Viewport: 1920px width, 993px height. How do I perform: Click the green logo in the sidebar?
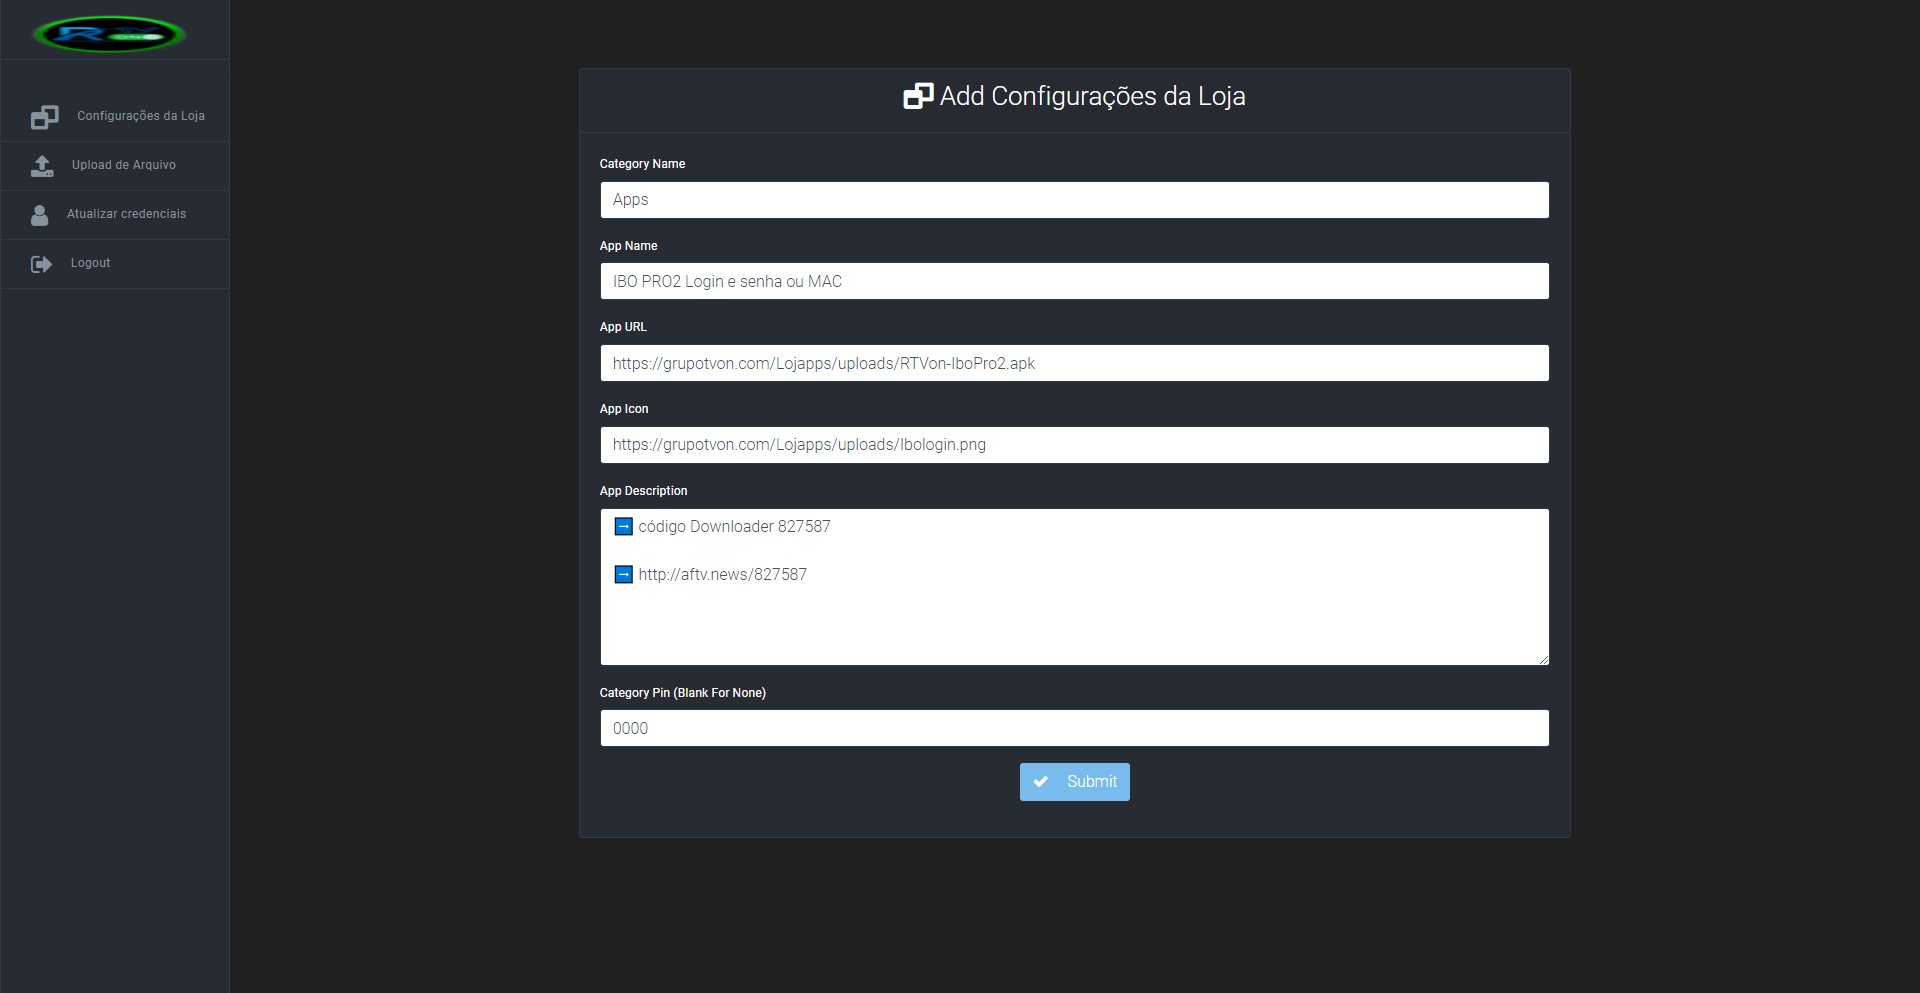pyautogui.click(x=109, y=35)
